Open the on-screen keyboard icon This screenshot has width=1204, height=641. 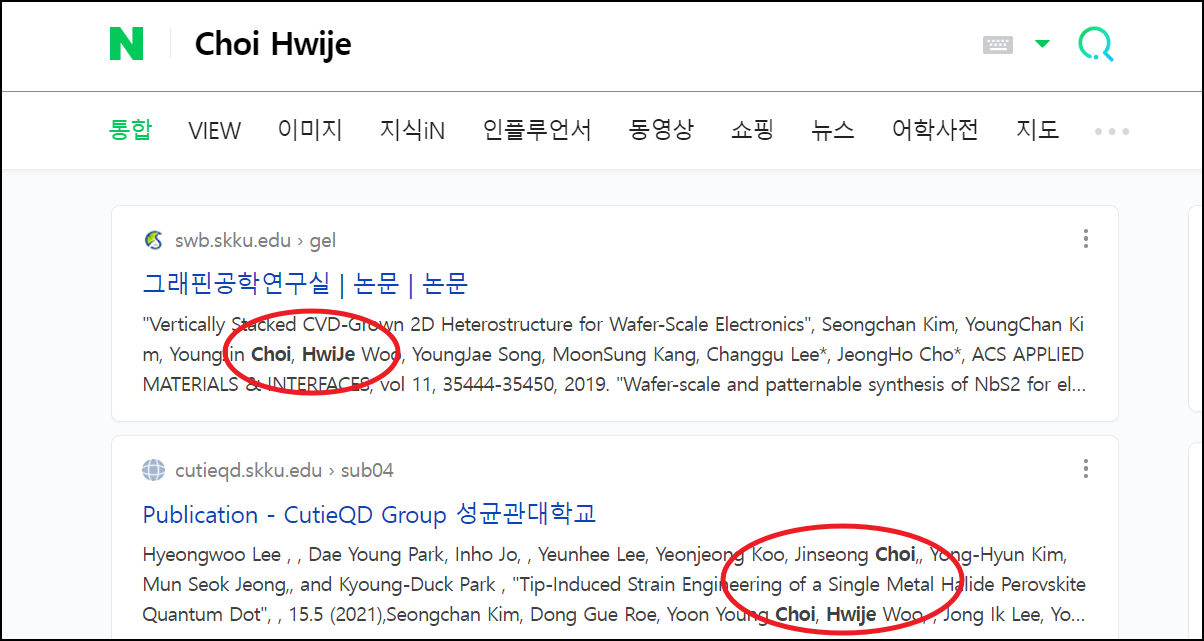point(998,44)
